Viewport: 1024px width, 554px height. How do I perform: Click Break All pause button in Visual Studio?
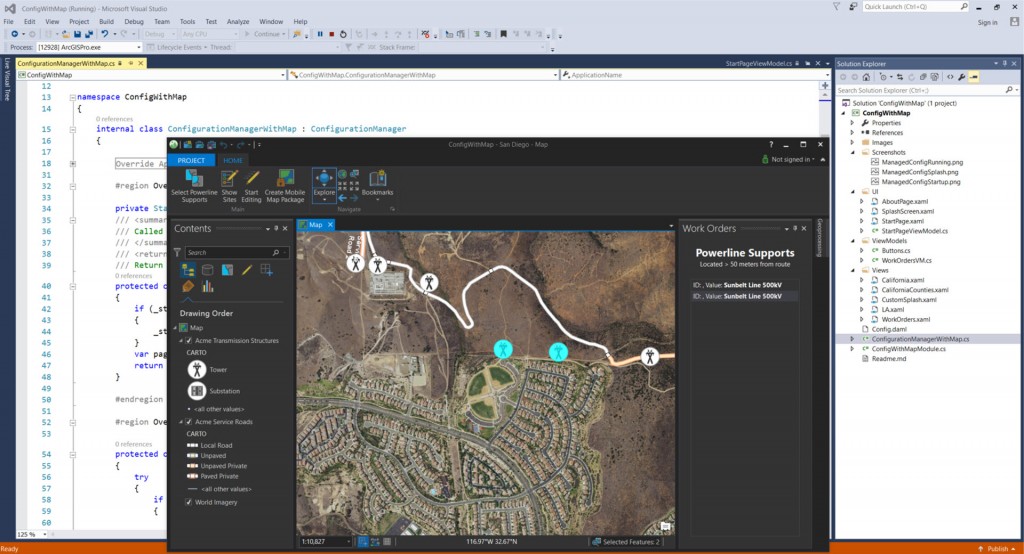click(x=320, y=34)
